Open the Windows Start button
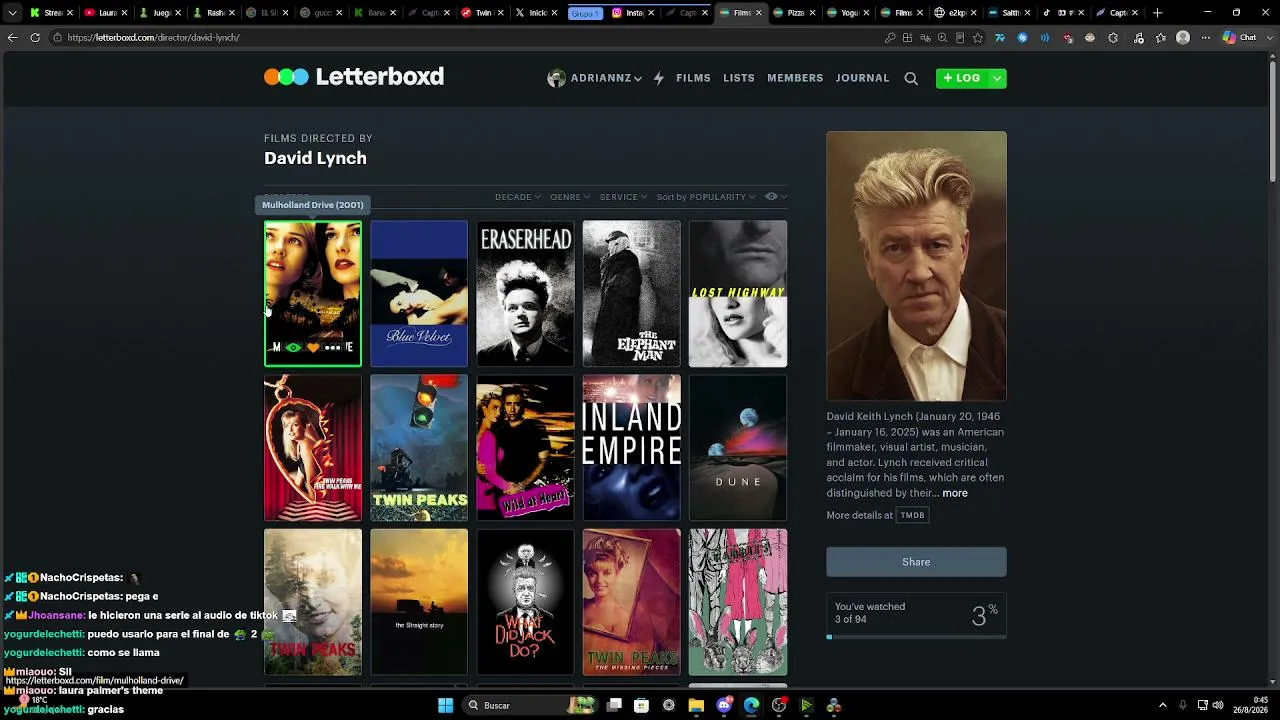Image resolution: width=1280 pixels, height=720 pixels. tap(445, 706)
